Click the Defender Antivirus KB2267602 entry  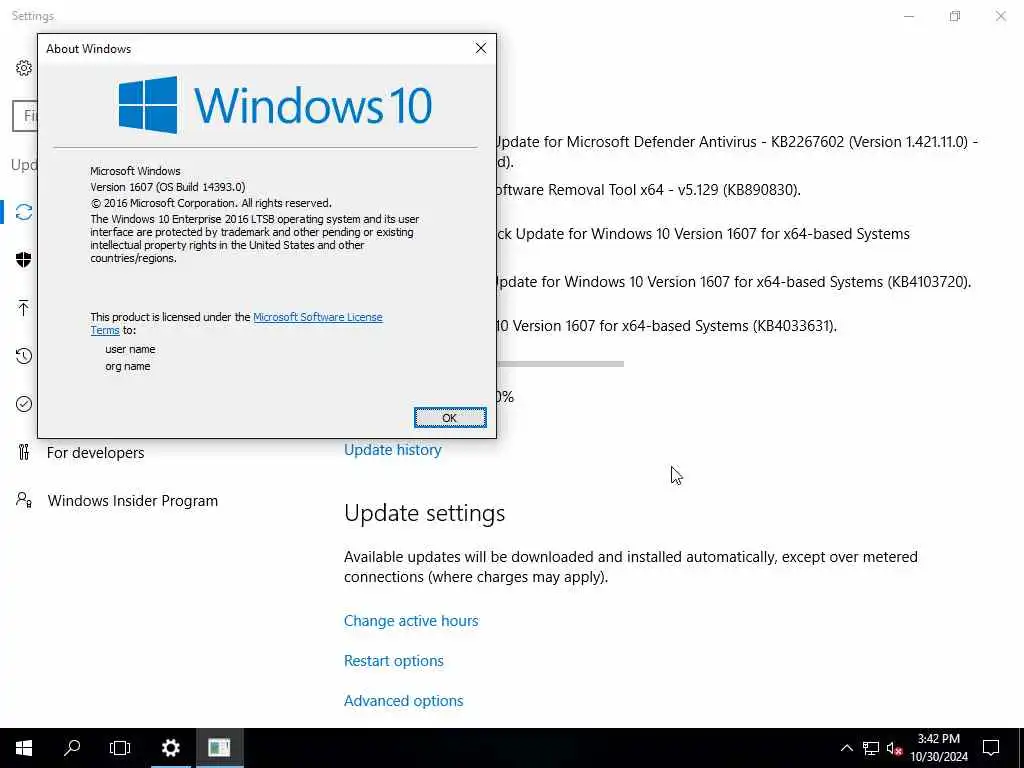click(737, 151)
